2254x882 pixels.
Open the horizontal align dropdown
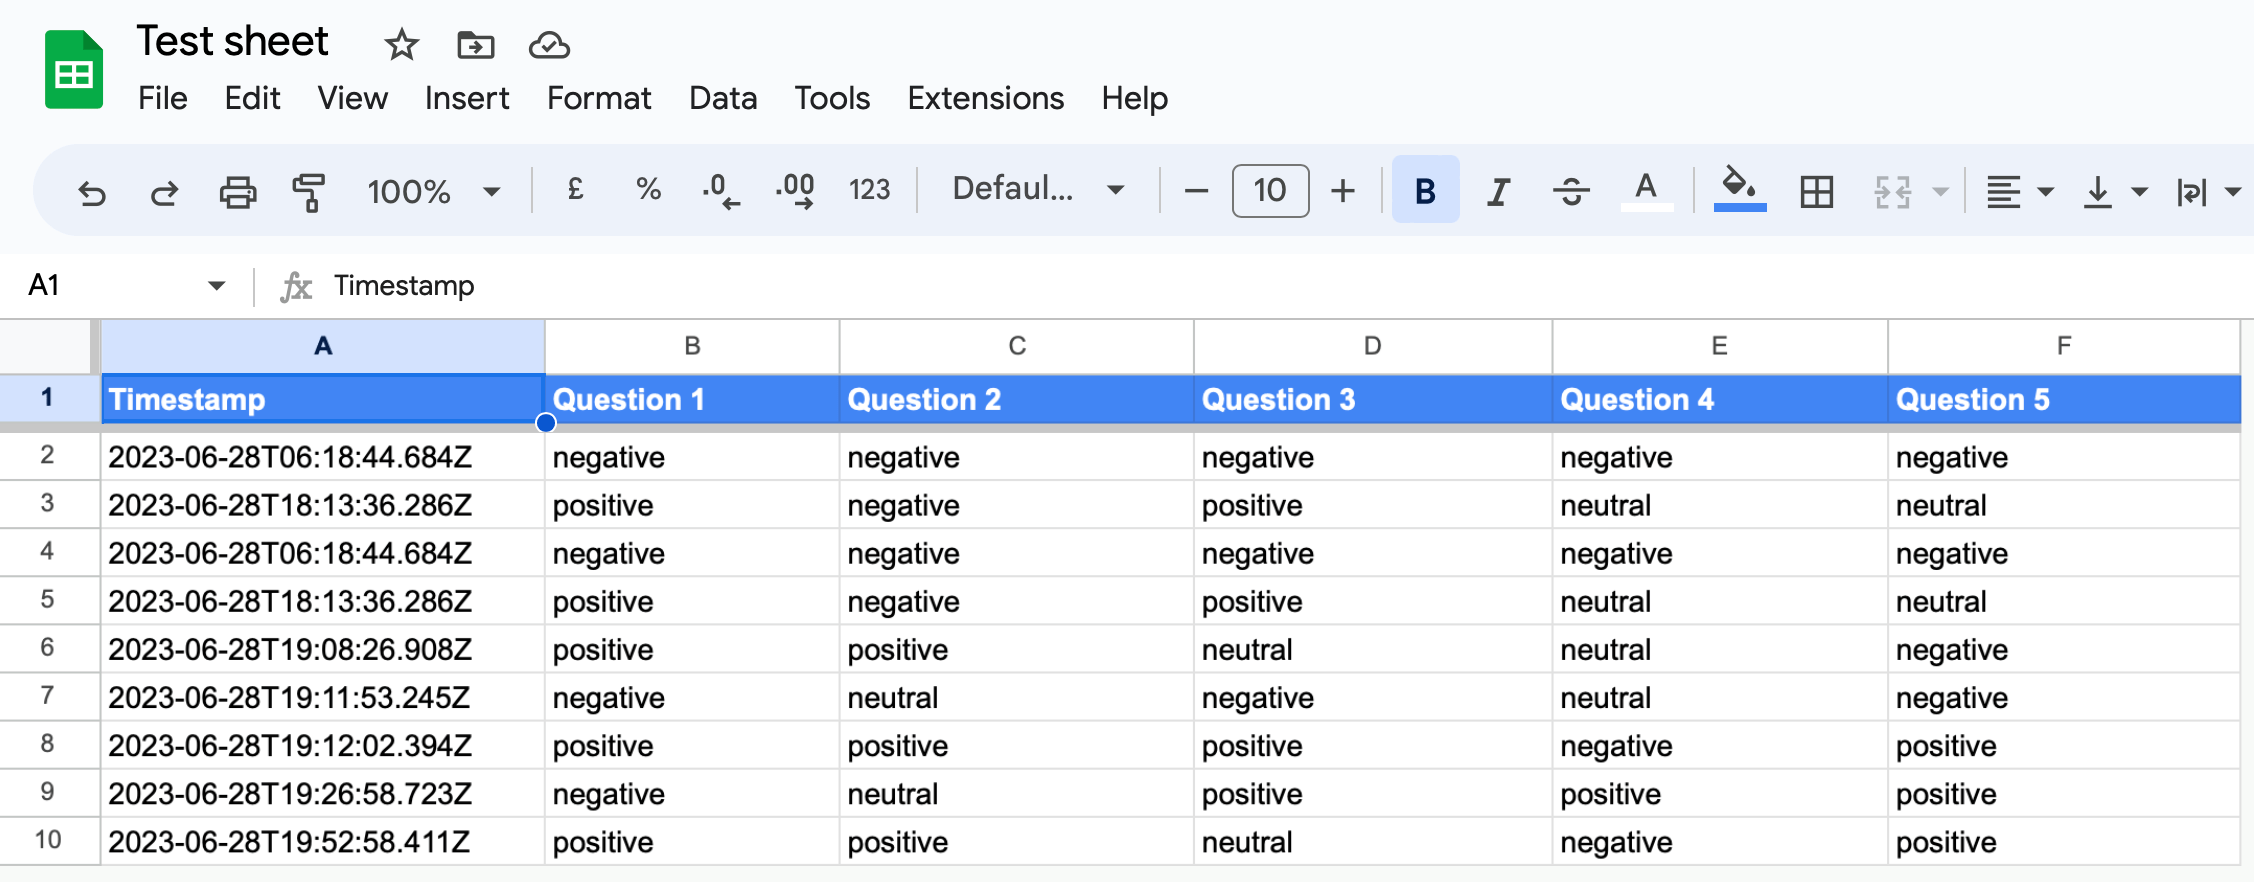tap(2019, 191)
